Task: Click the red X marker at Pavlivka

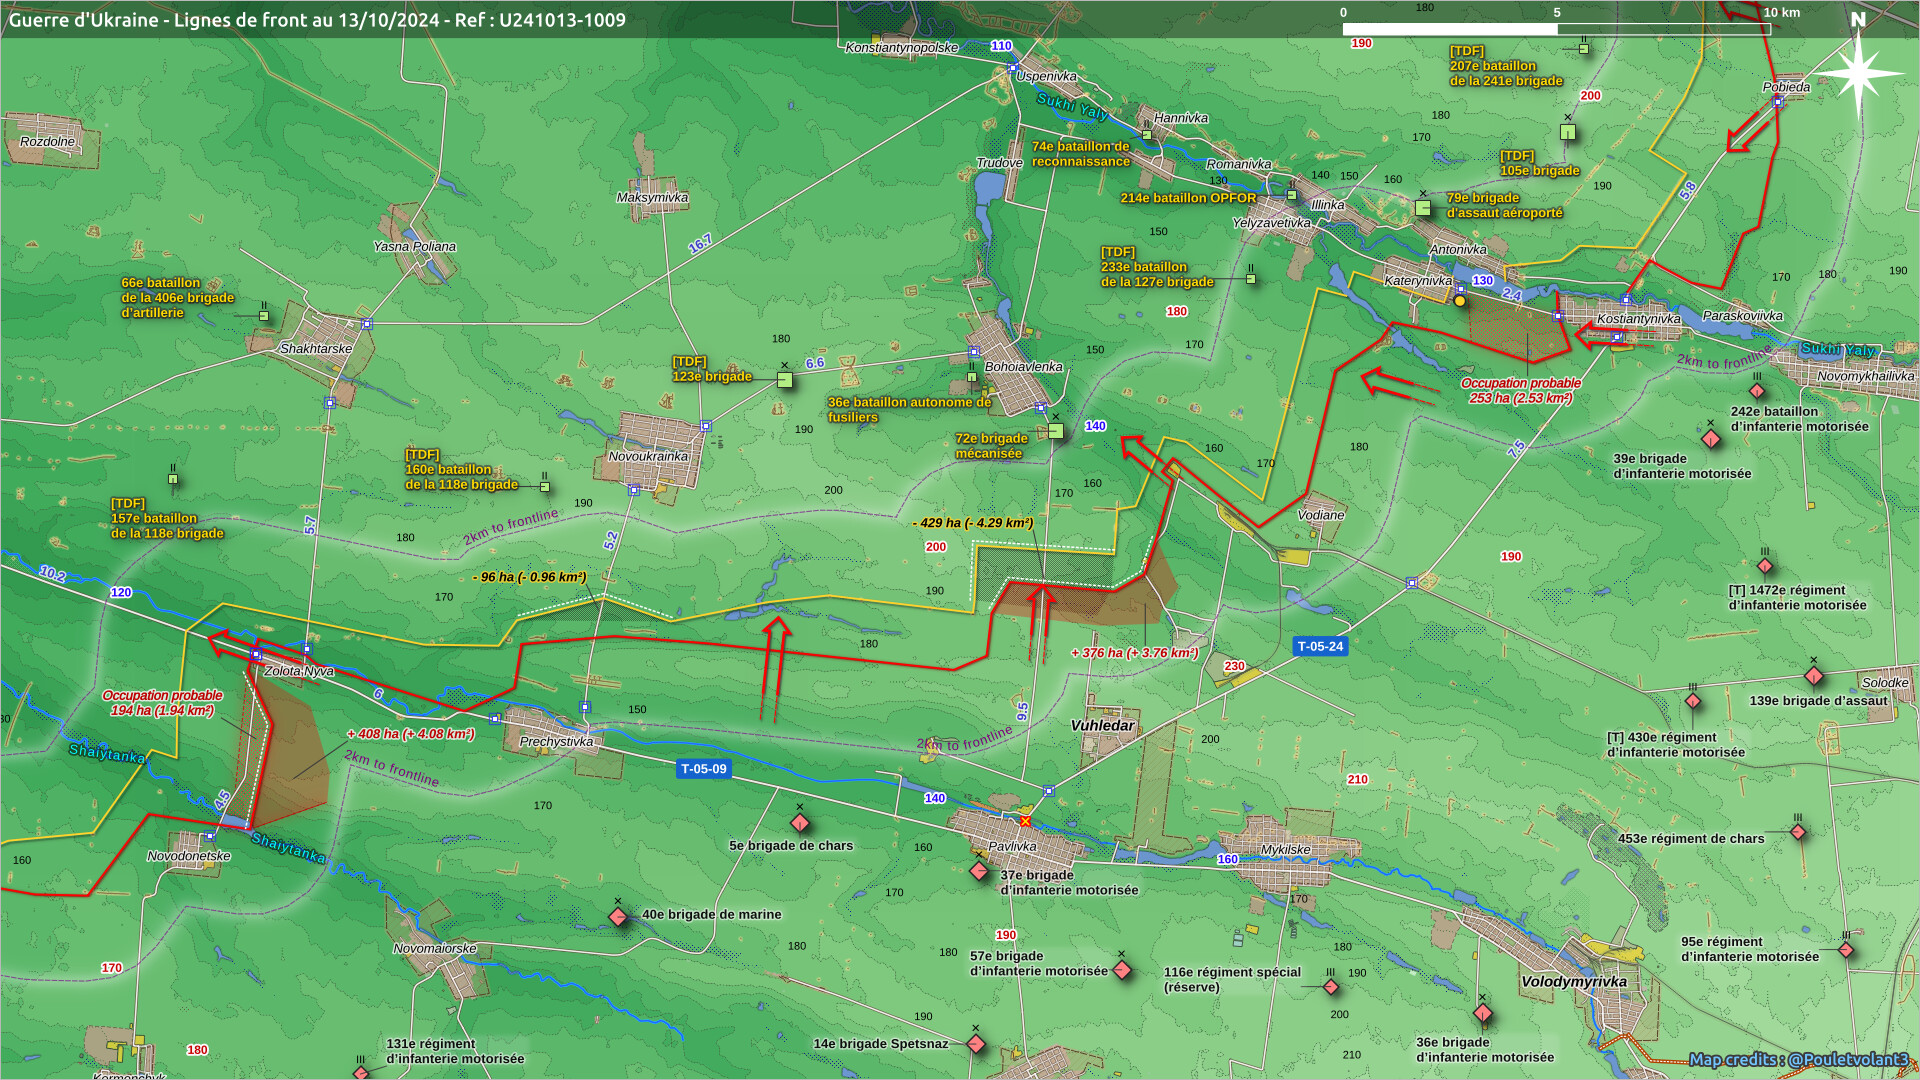Action: click(x=1025, y=822)
